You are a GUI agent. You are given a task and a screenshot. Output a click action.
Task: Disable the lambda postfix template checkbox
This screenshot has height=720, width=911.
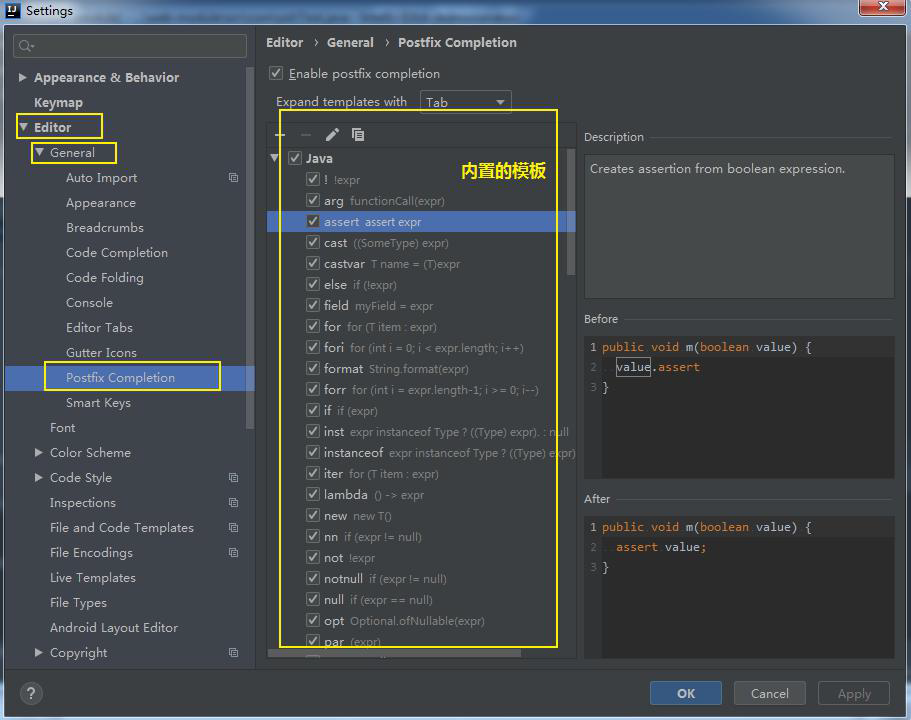click(x=313, y=495)
